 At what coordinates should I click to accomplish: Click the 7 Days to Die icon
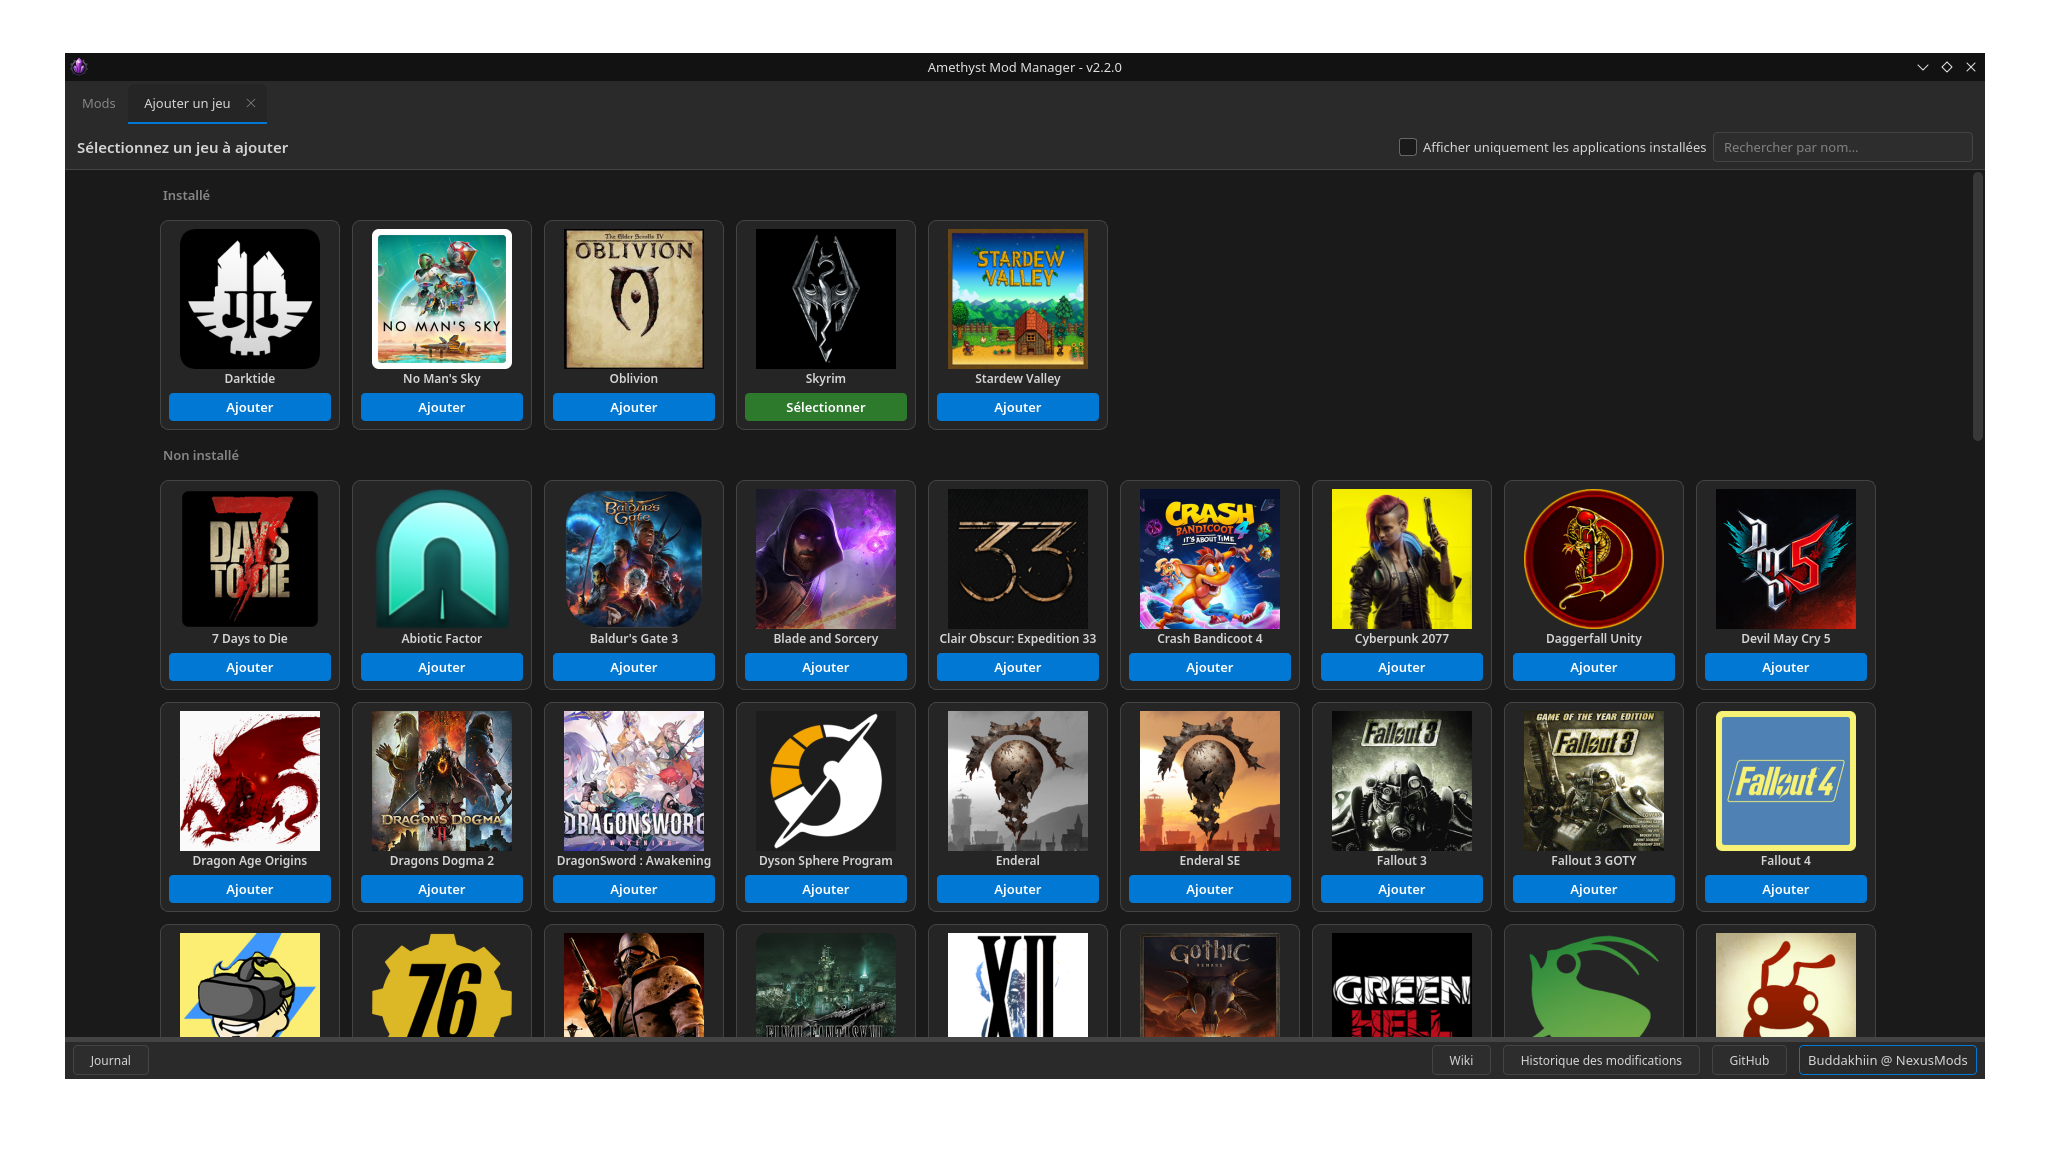[x=250, y=559]
